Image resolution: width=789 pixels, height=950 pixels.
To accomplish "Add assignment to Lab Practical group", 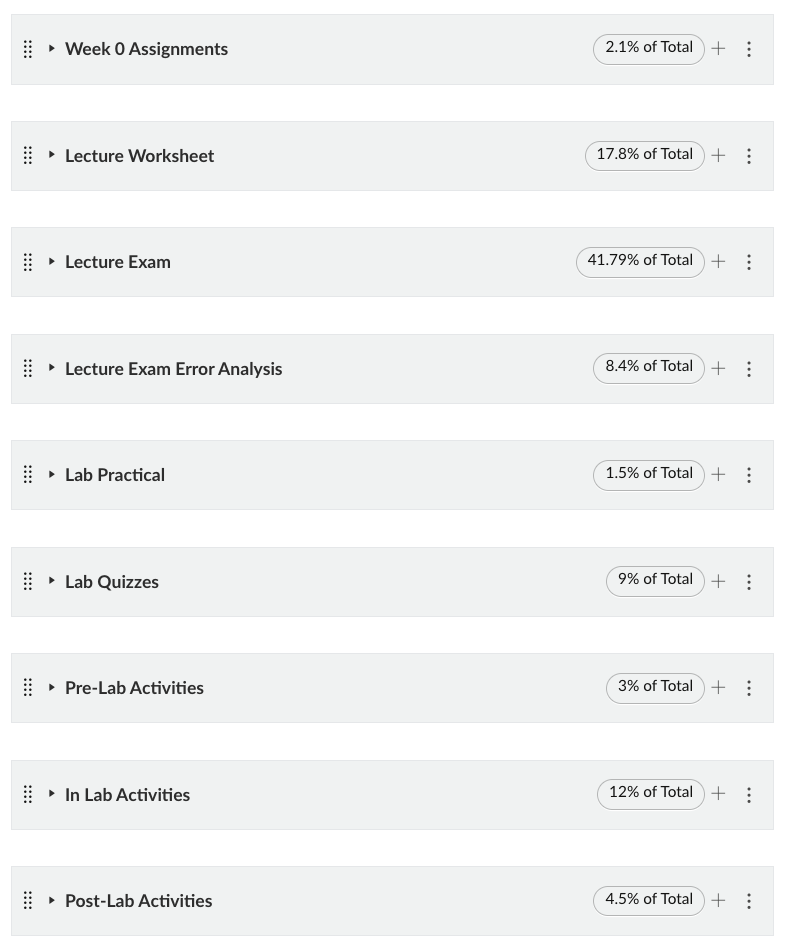I will tap(718, 475).
